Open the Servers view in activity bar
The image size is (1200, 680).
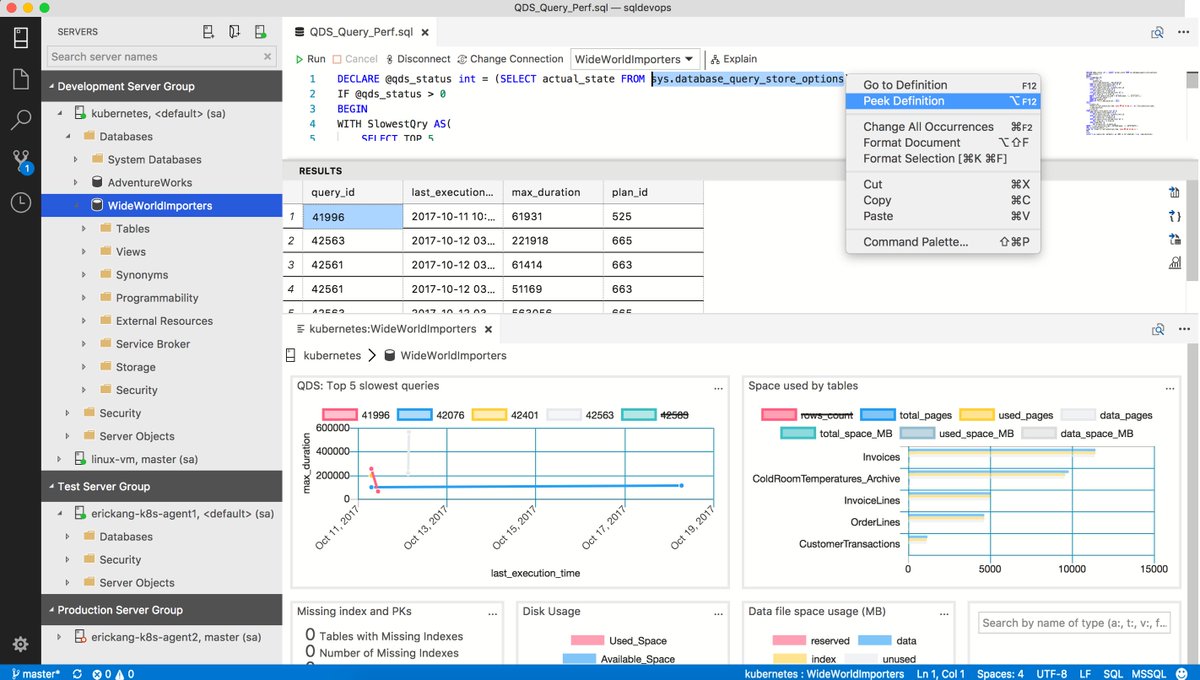tap(21, 39)
